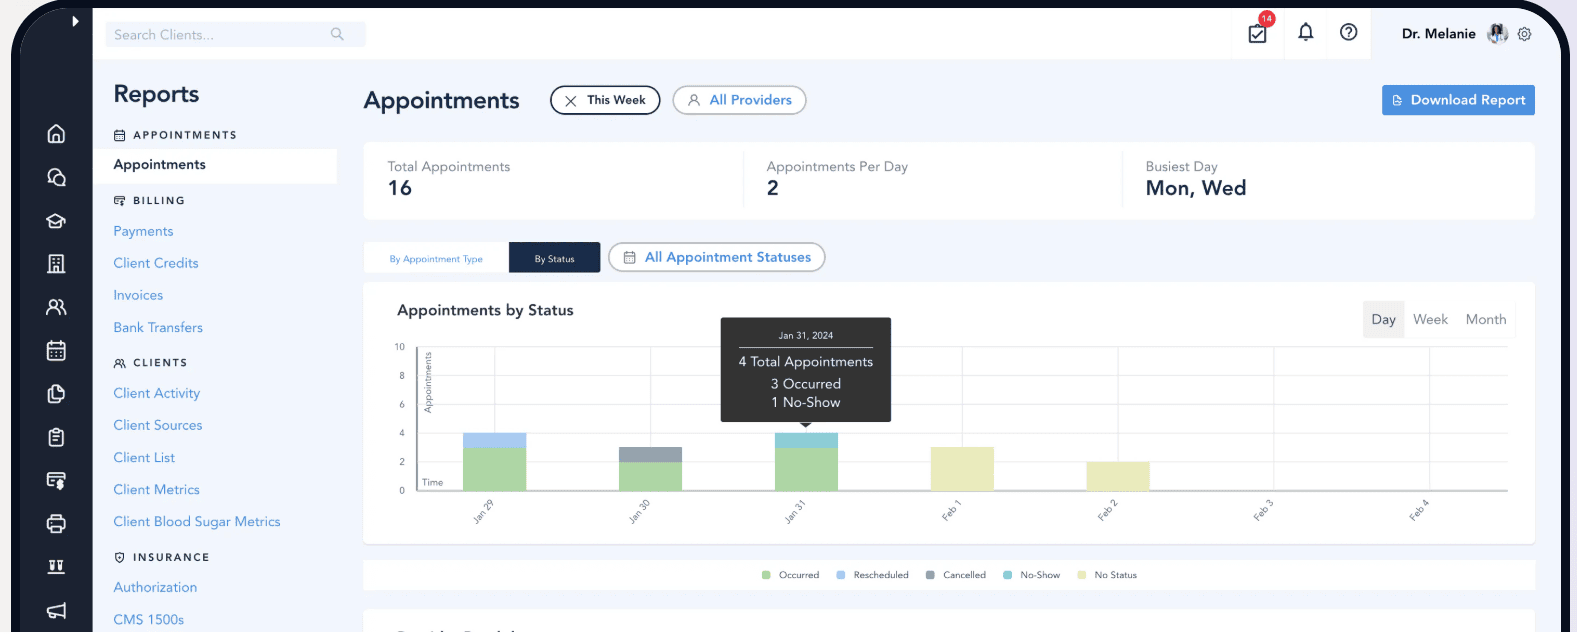Click the Total Appointments value 16

400,188
